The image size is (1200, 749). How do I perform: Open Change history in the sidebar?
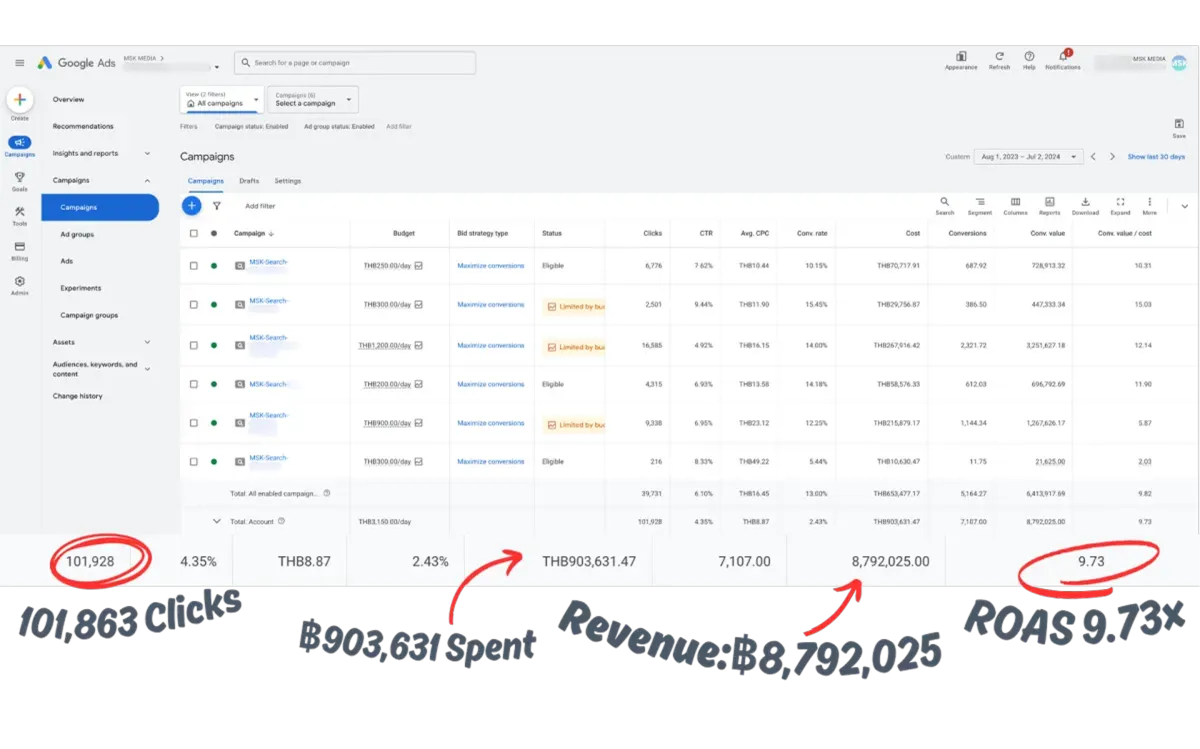[78, 396]
